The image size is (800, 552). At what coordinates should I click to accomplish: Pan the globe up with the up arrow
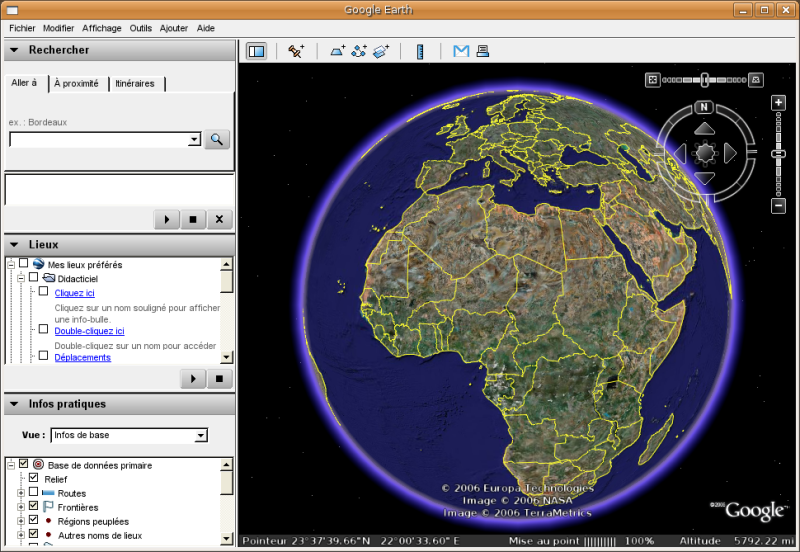coord(705,129)
